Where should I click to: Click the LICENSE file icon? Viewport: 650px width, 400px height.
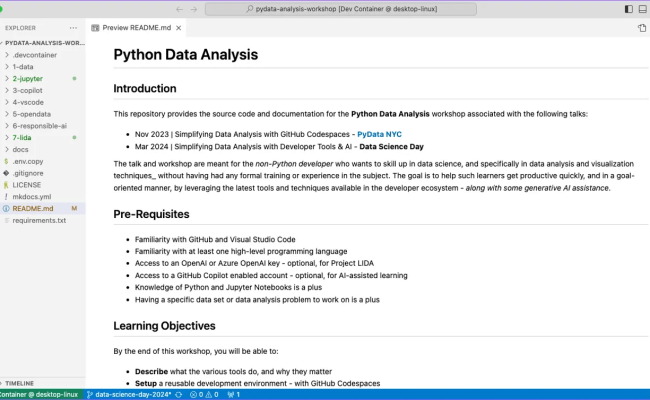[6, 185]
